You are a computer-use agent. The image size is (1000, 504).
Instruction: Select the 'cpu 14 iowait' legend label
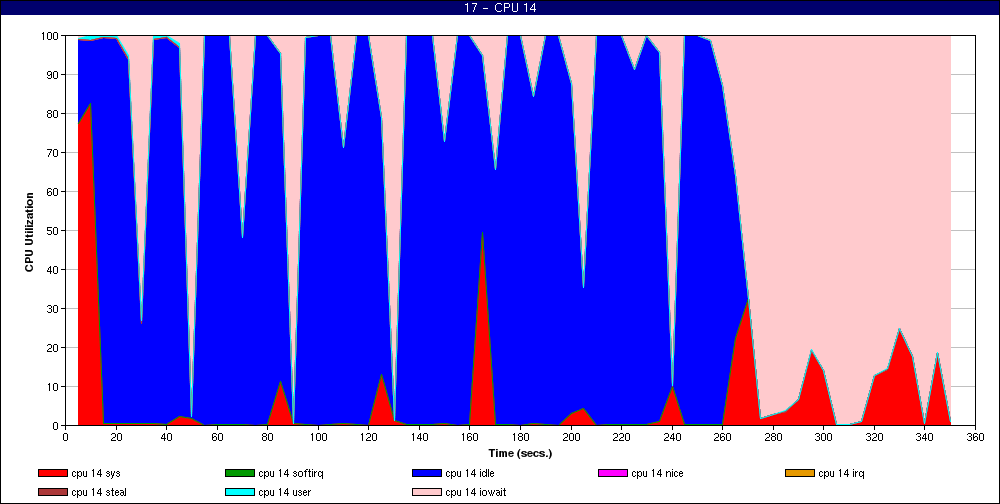point(476,493)
